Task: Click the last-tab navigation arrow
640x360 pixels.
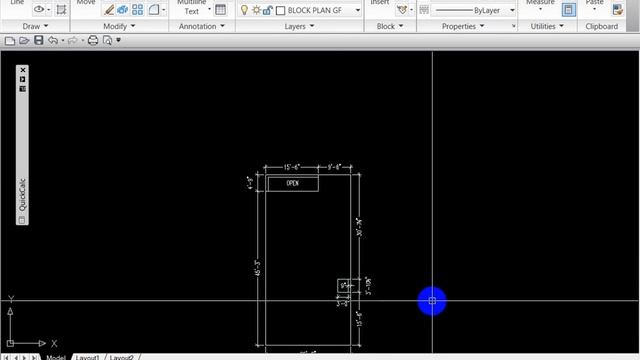Action: 34,358
